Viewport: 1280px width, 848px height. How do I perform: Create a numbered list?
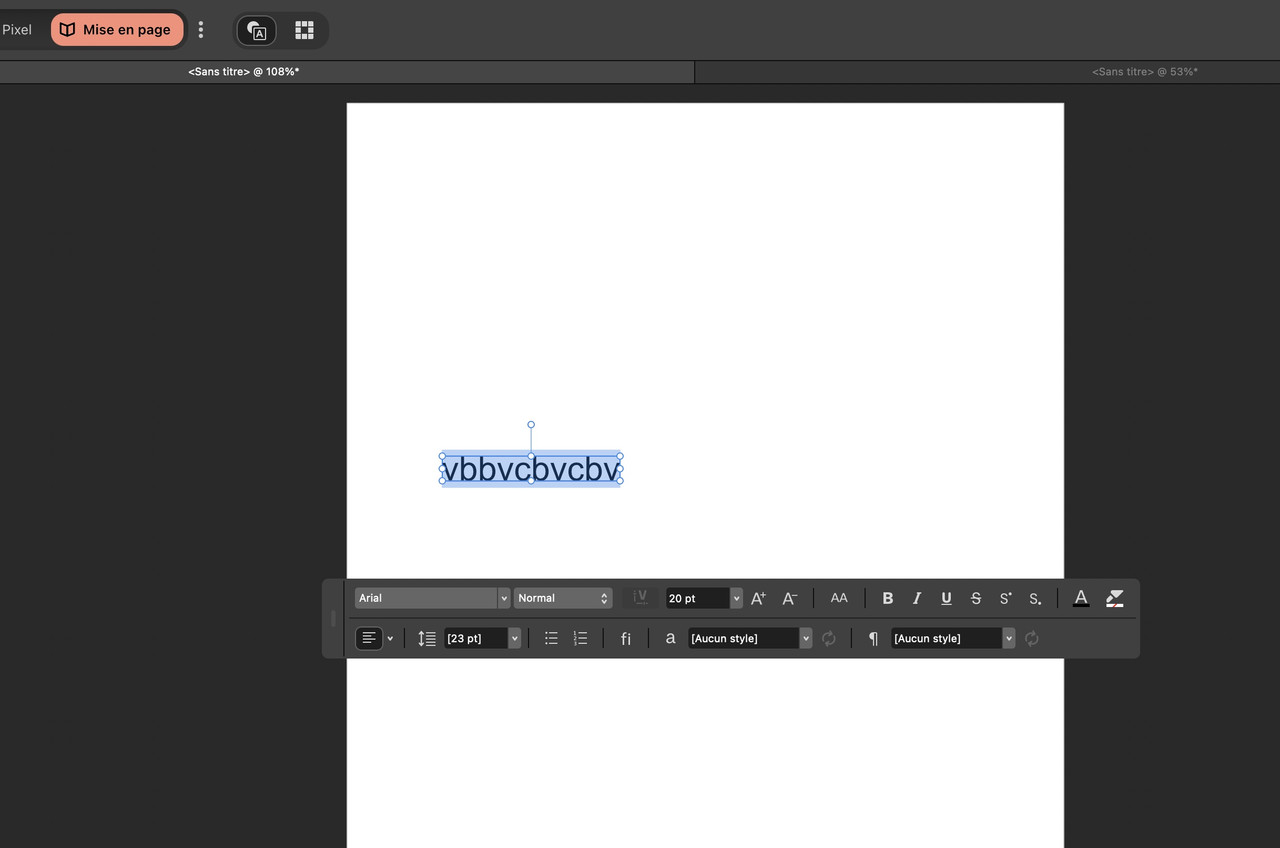click(x=580, y=638)
